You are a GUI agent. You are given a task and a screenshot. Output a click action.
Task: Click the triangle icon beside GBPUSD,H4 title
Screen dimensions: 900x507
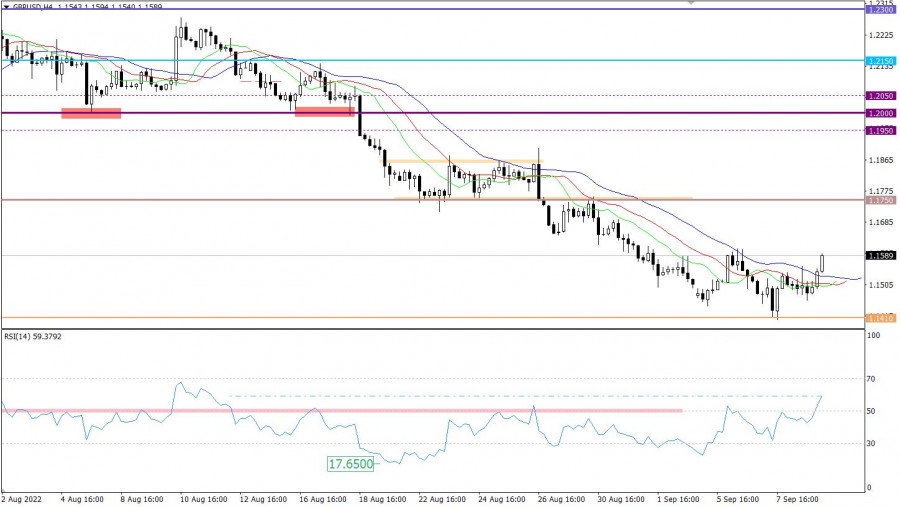[6, 5]
